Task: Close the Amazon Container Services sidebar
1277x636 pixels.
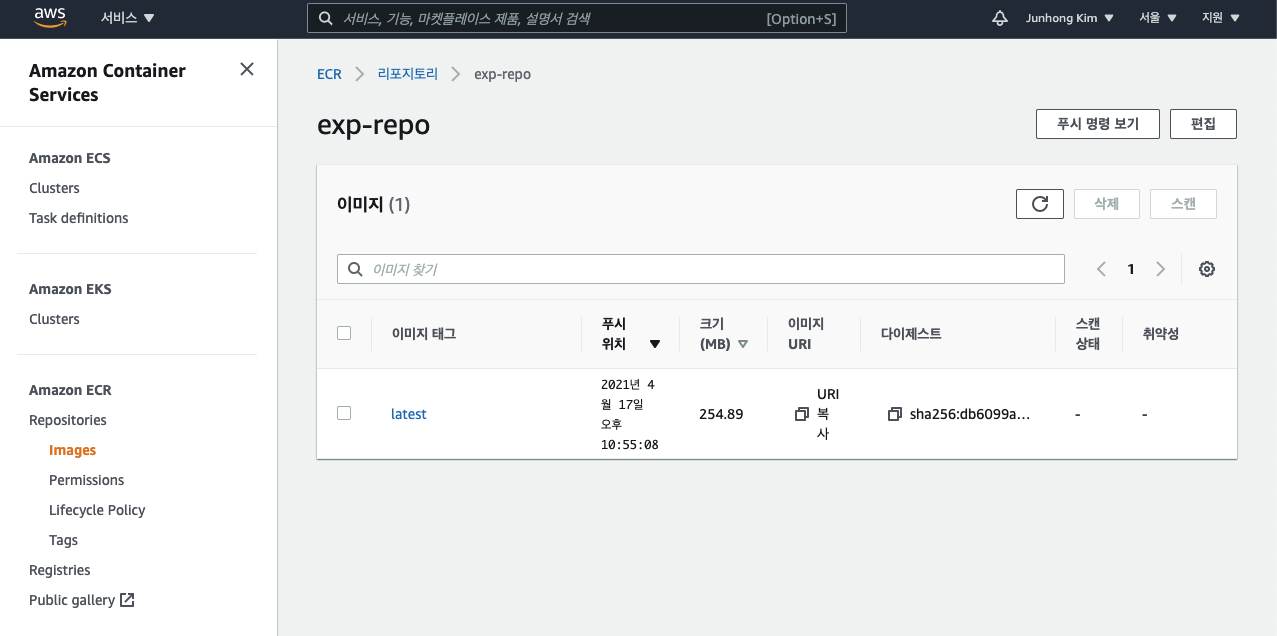Action: (247, 69)
